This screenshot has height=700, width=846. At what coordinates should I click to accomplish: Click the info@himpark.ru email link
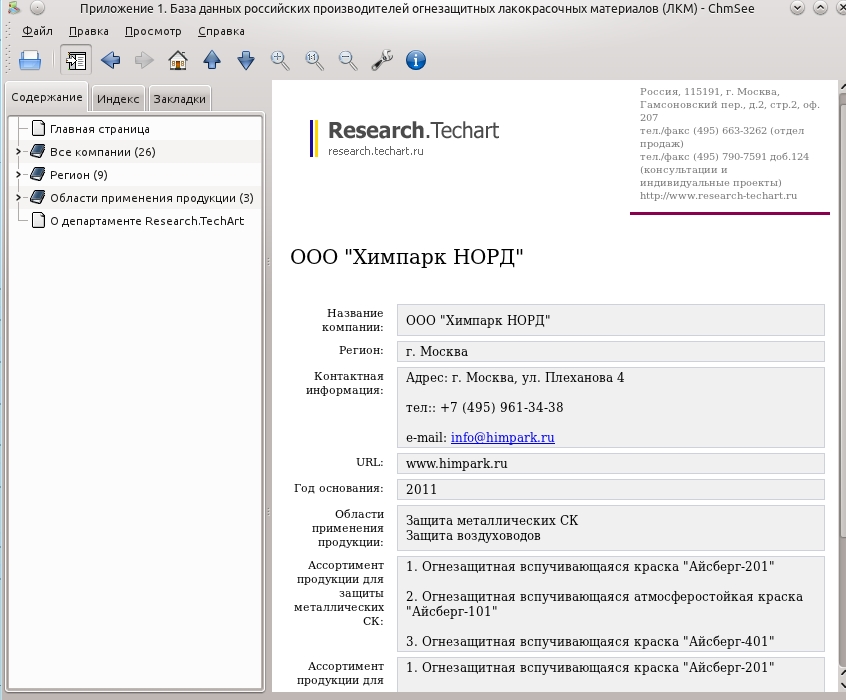[502, 437]
